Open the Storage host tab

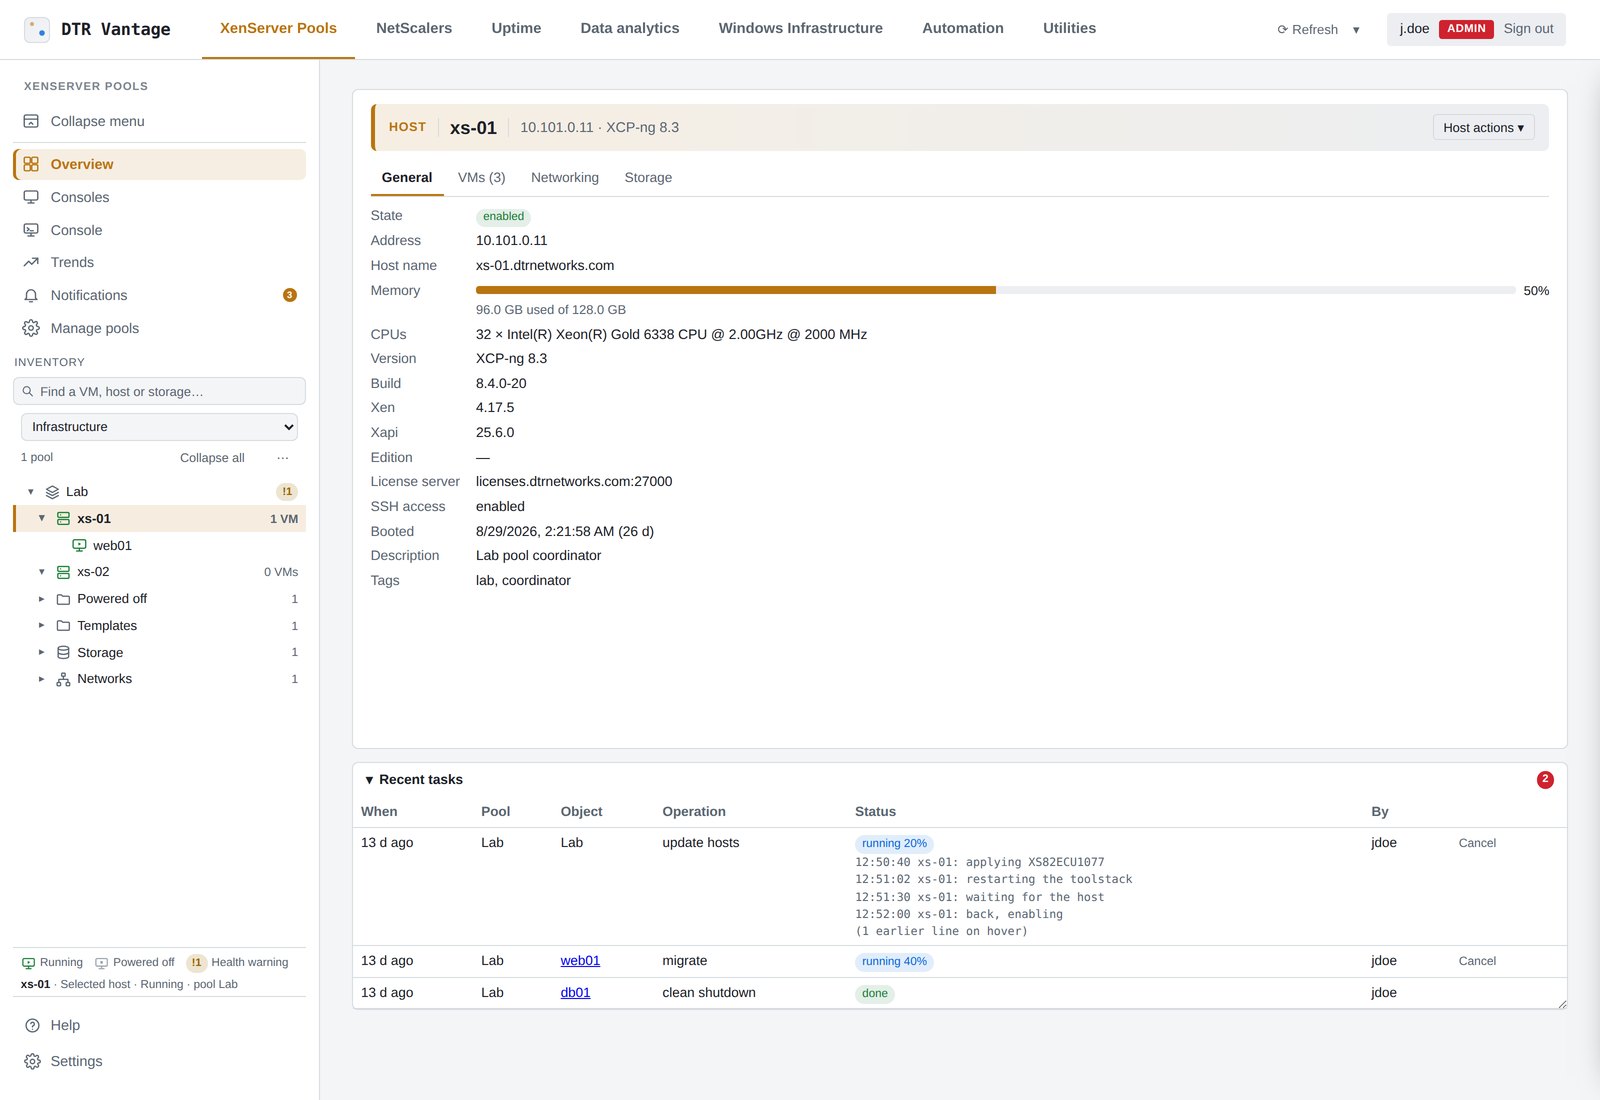click(x=648, y=177)
